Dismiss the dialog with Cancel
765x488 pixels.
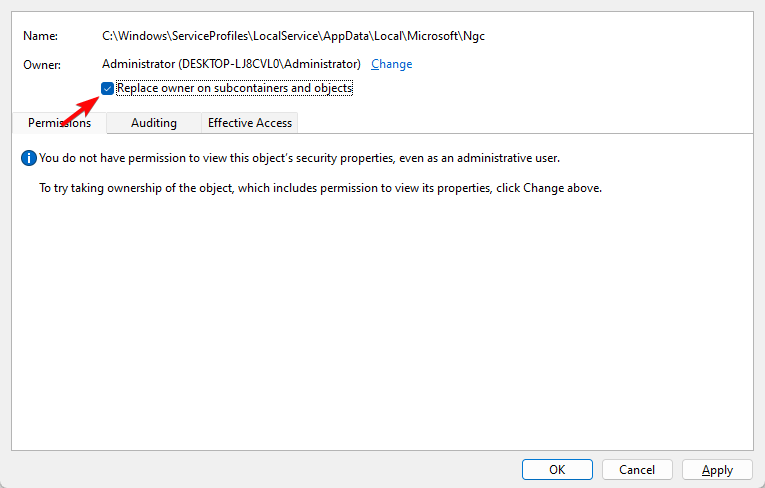point(637,469)
